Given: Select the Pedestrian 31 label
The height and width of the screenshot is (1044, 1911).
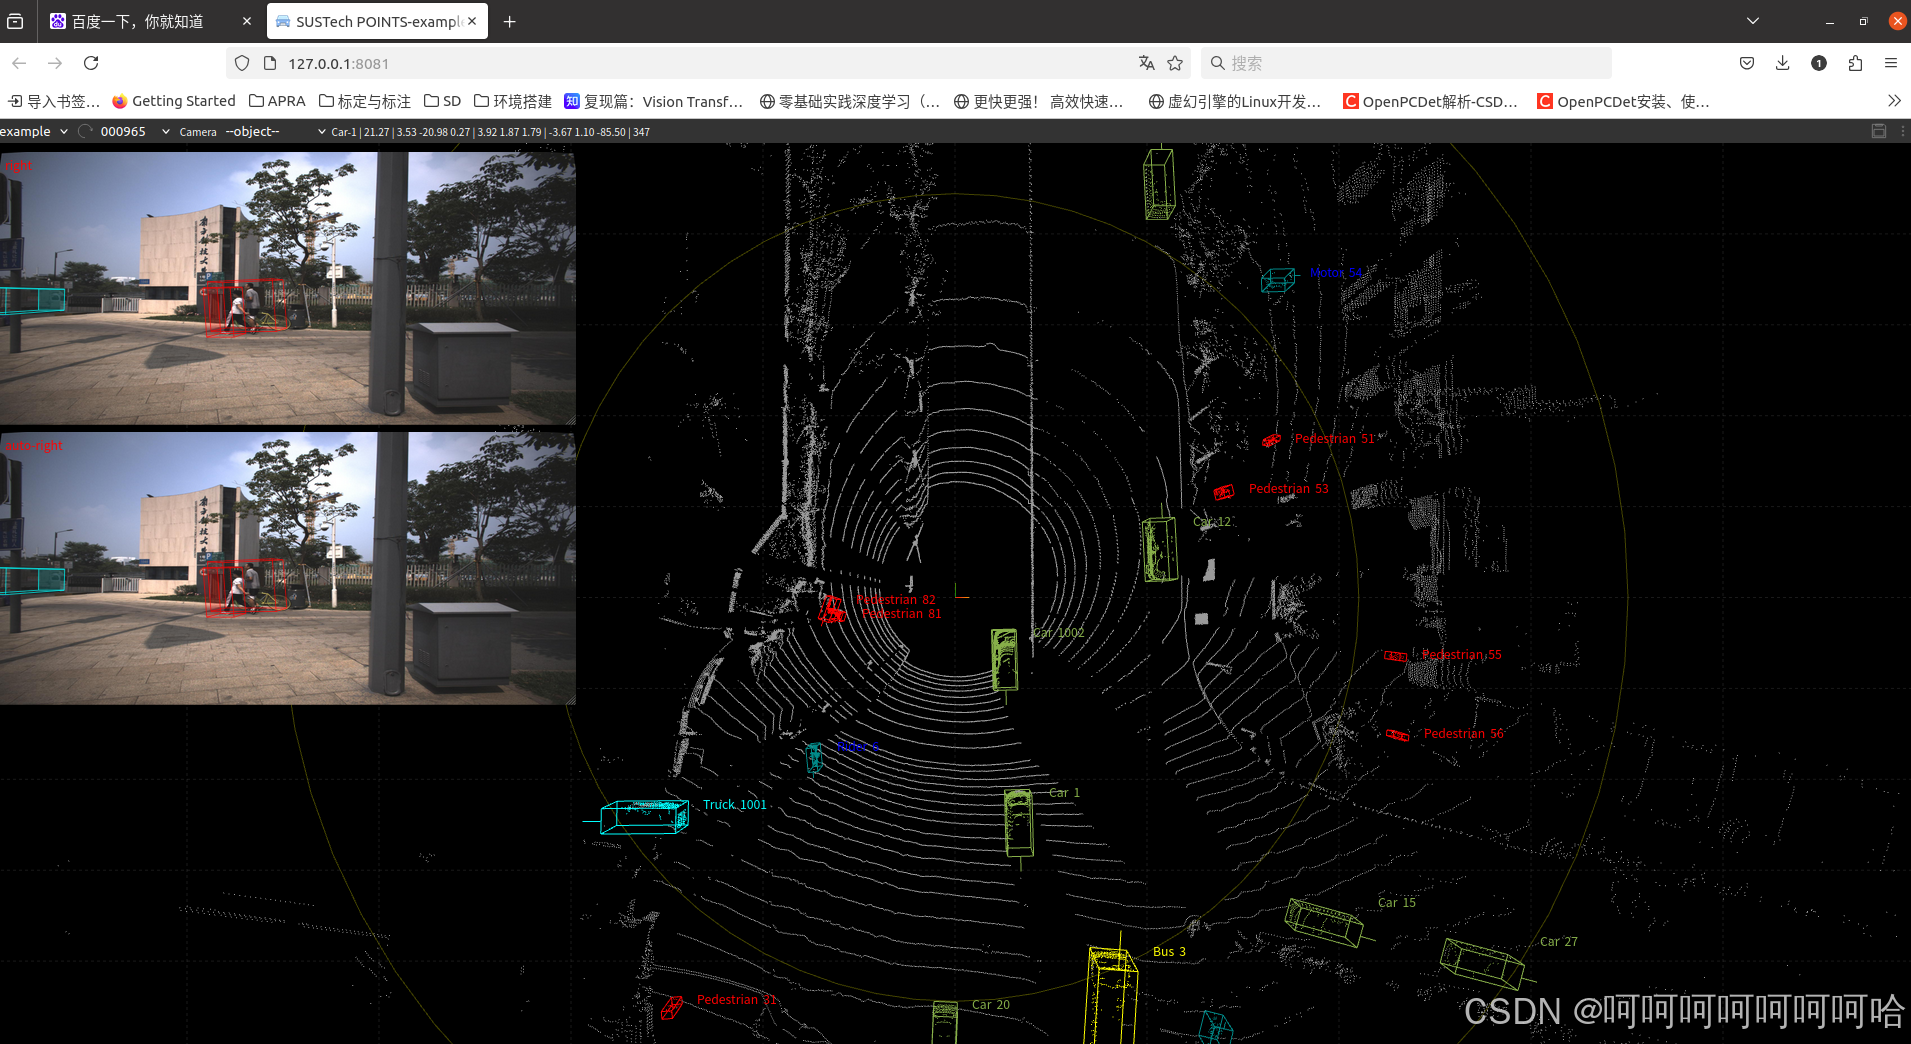Looking at the screenshot, I should click(736, 1000).
